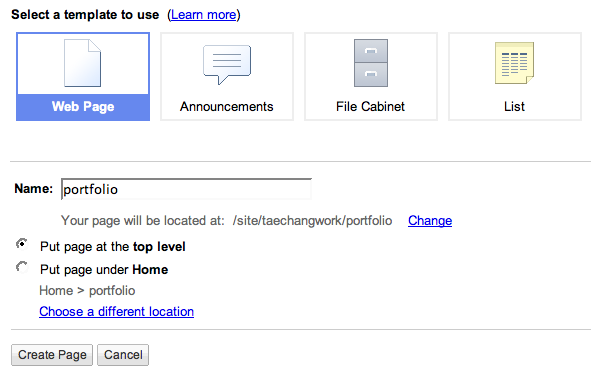The image size is (591, 374).
Task: Focus the Name input field containing portfolio
Action: coord(186,189)
